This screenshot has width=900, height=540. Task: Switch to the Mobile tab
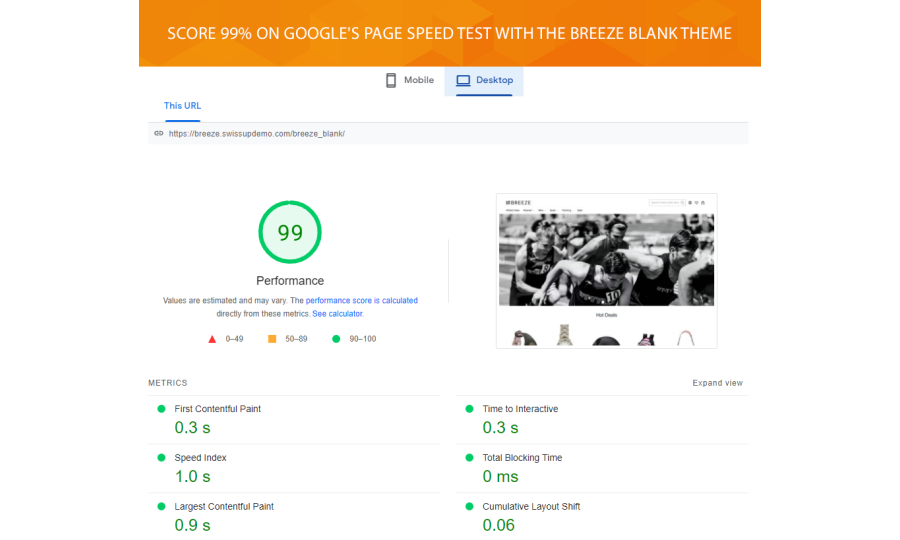pyautogui.click(x=410, y=80)
